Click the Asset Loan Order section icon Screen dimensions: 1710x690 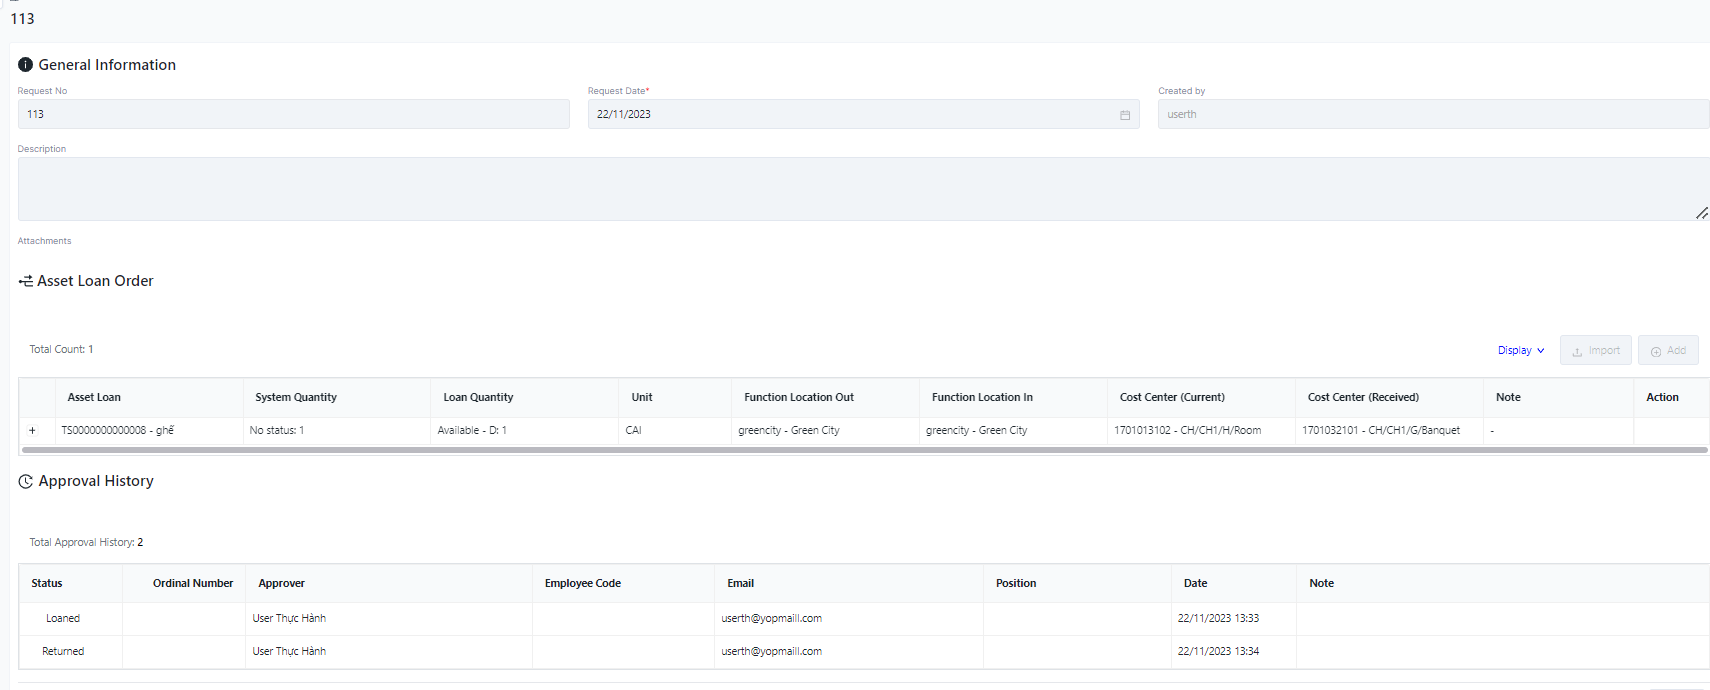click(x=26, y=281)
